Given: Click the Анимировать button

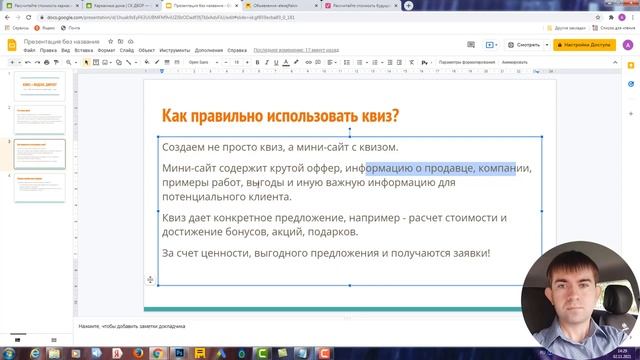Looking at the screenshot, I should [515, 62].
